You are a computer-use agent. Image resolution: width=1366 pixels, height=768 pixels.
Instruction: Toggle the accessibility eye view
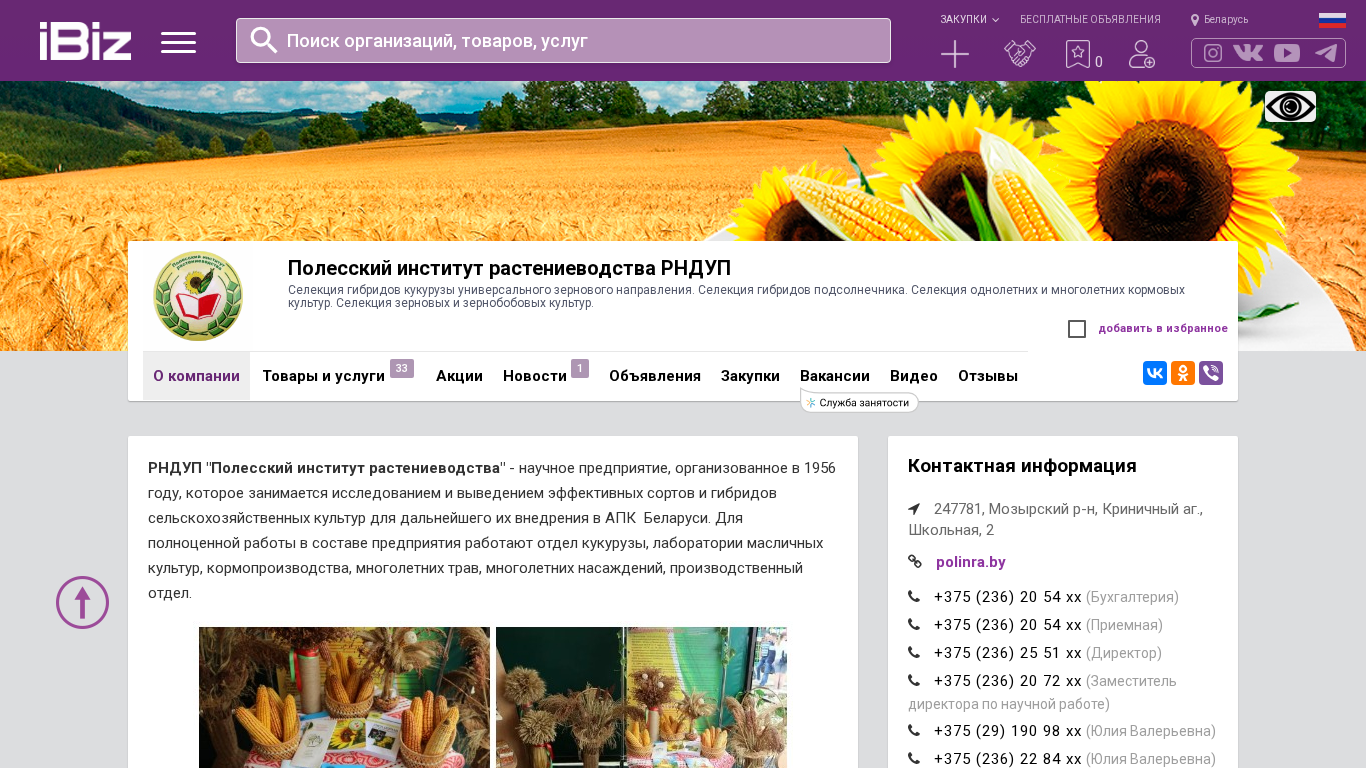click(1290, 106)
